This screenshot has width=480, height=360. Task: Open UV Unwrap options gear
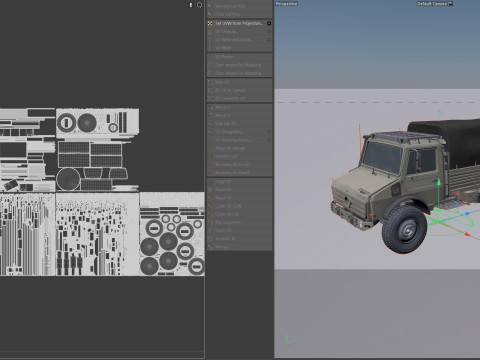pyautogui.click(x=269, y=31)
